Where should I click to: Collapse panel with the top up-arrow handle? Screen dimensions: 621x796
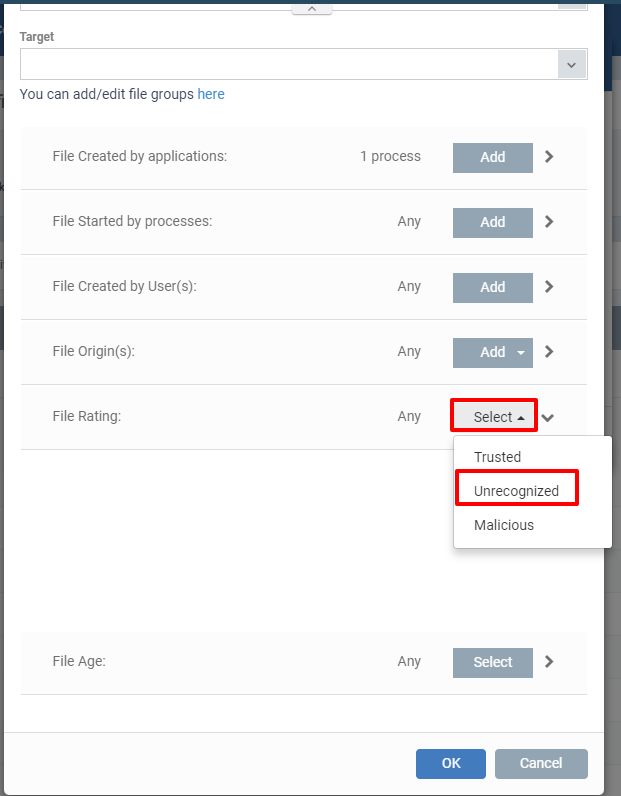coord(312,9)
